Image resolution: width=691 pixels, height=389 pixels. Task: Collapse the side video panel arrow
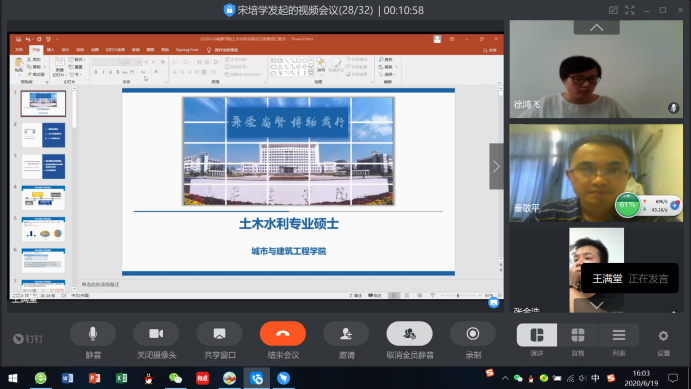pos(496,166)
